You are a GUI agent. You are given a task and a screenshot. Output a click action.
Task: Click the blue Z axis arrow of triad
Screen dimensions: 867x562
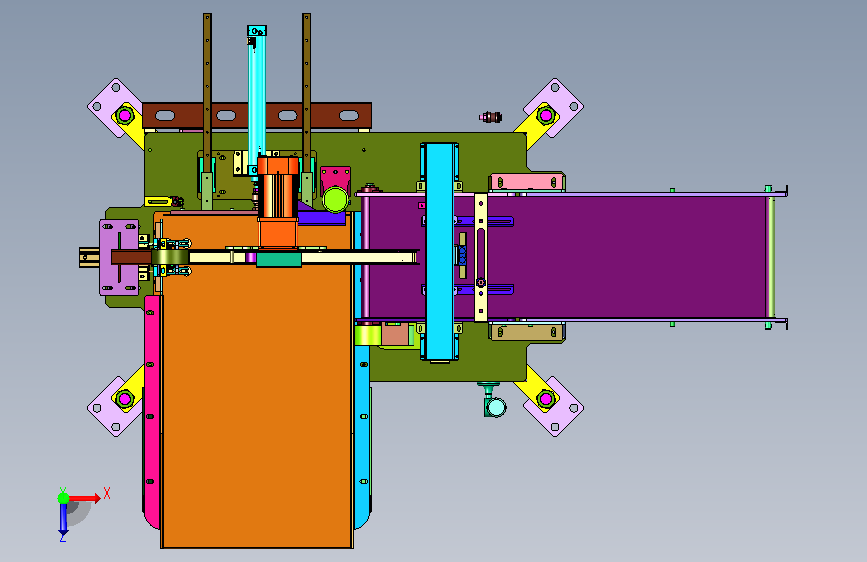[x=64, y=519]
